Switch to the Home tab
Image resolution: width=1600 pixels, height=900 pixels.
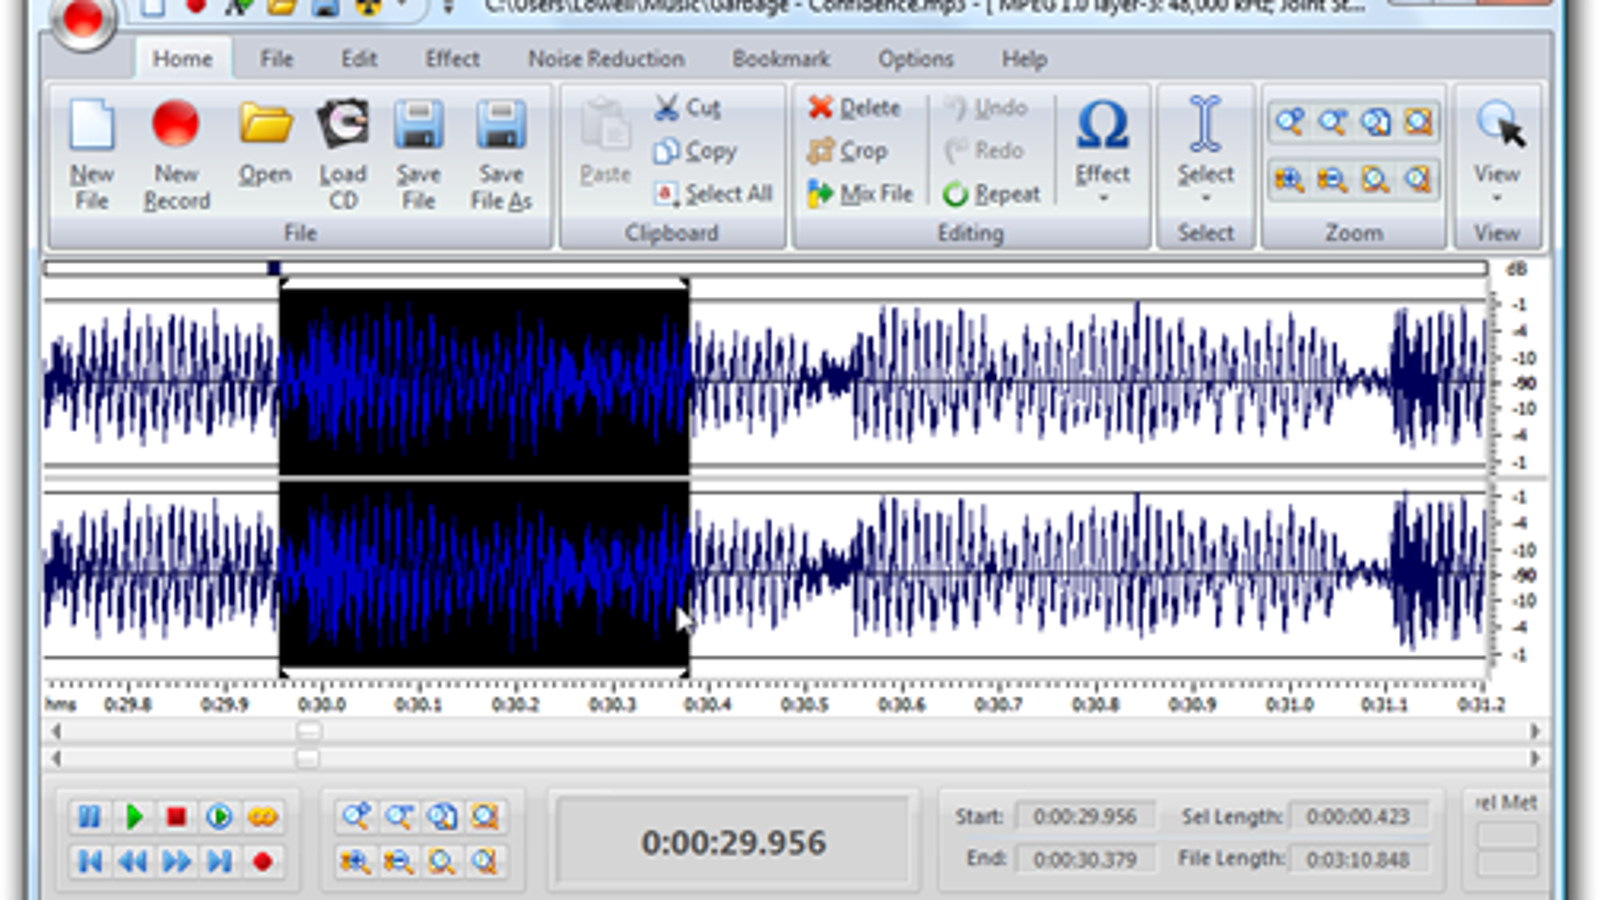[182, 59]
